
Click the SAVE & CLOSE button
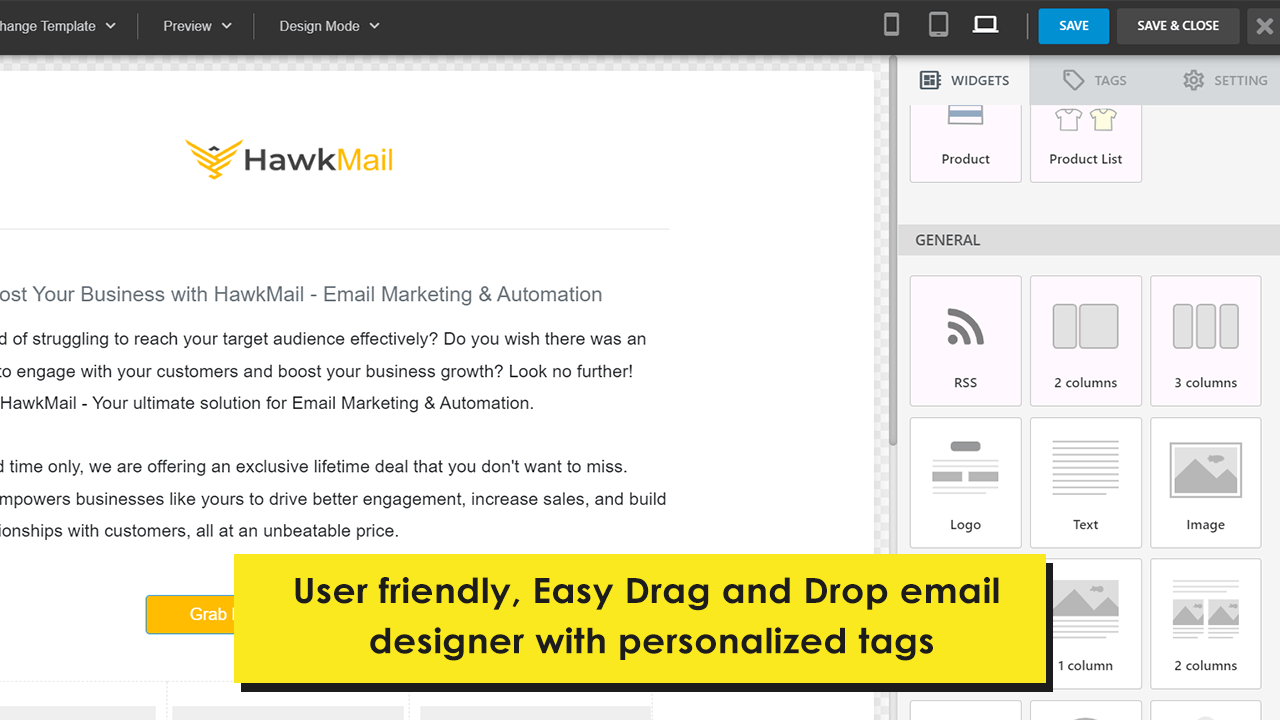1178,26
